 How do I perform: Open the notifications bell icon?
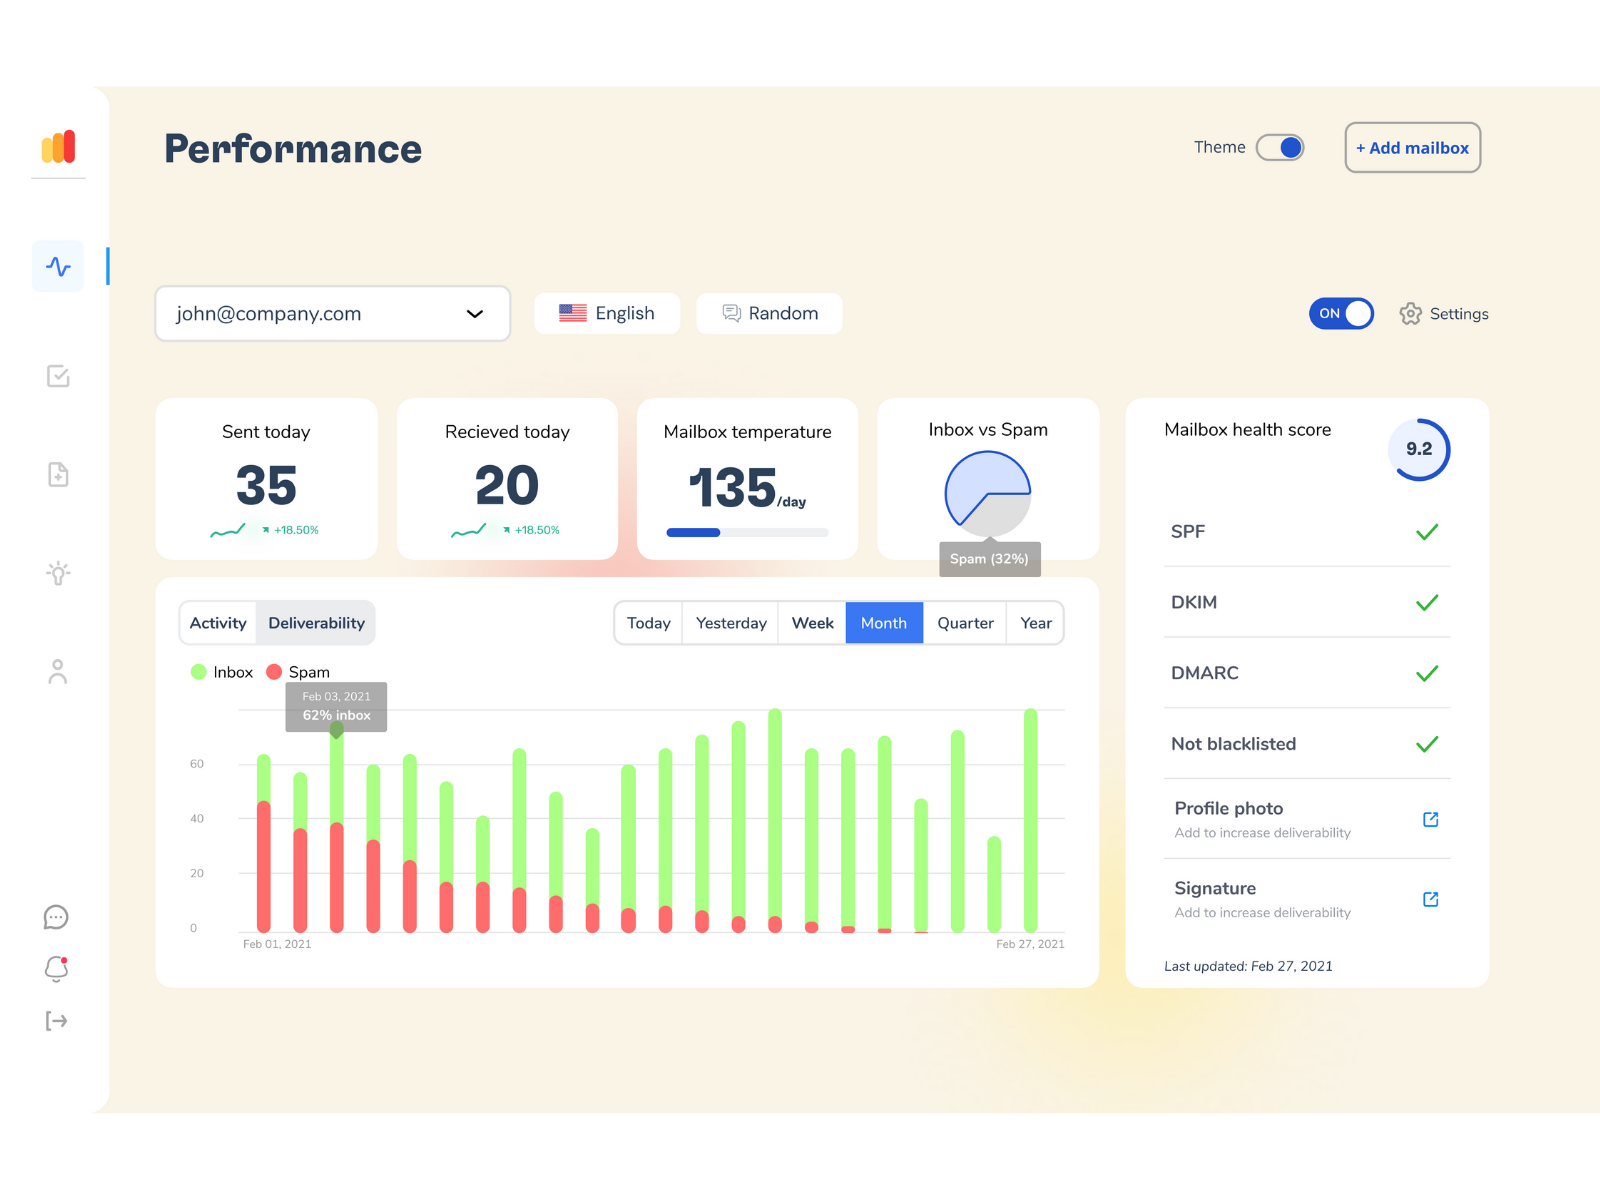click(56, 968)
